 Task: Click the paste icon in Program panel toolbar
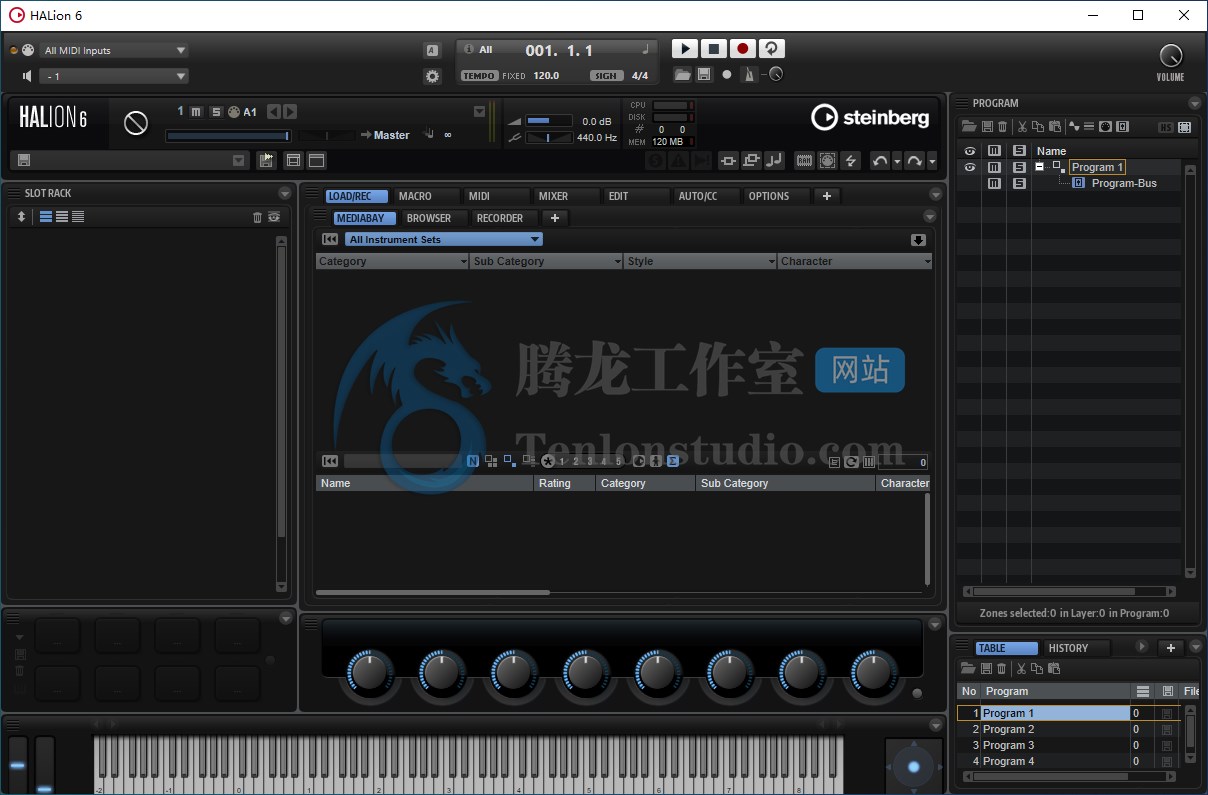click(1054, 127)
